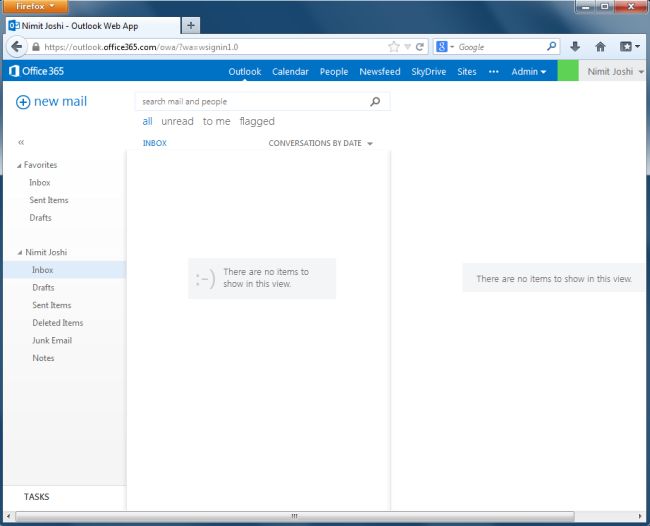Filter messages by to me
The image size is (650, 526).
(216, 121)
